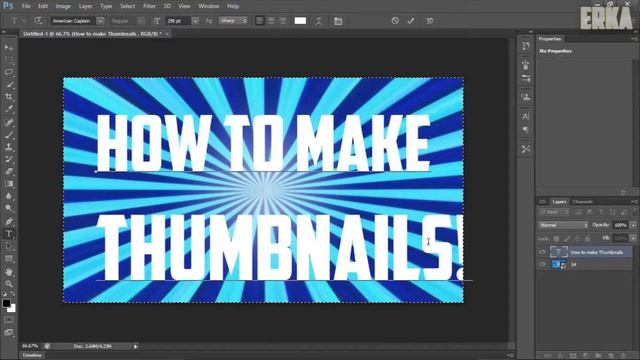Open the Character and Paragraph panels

pos(338,21)
